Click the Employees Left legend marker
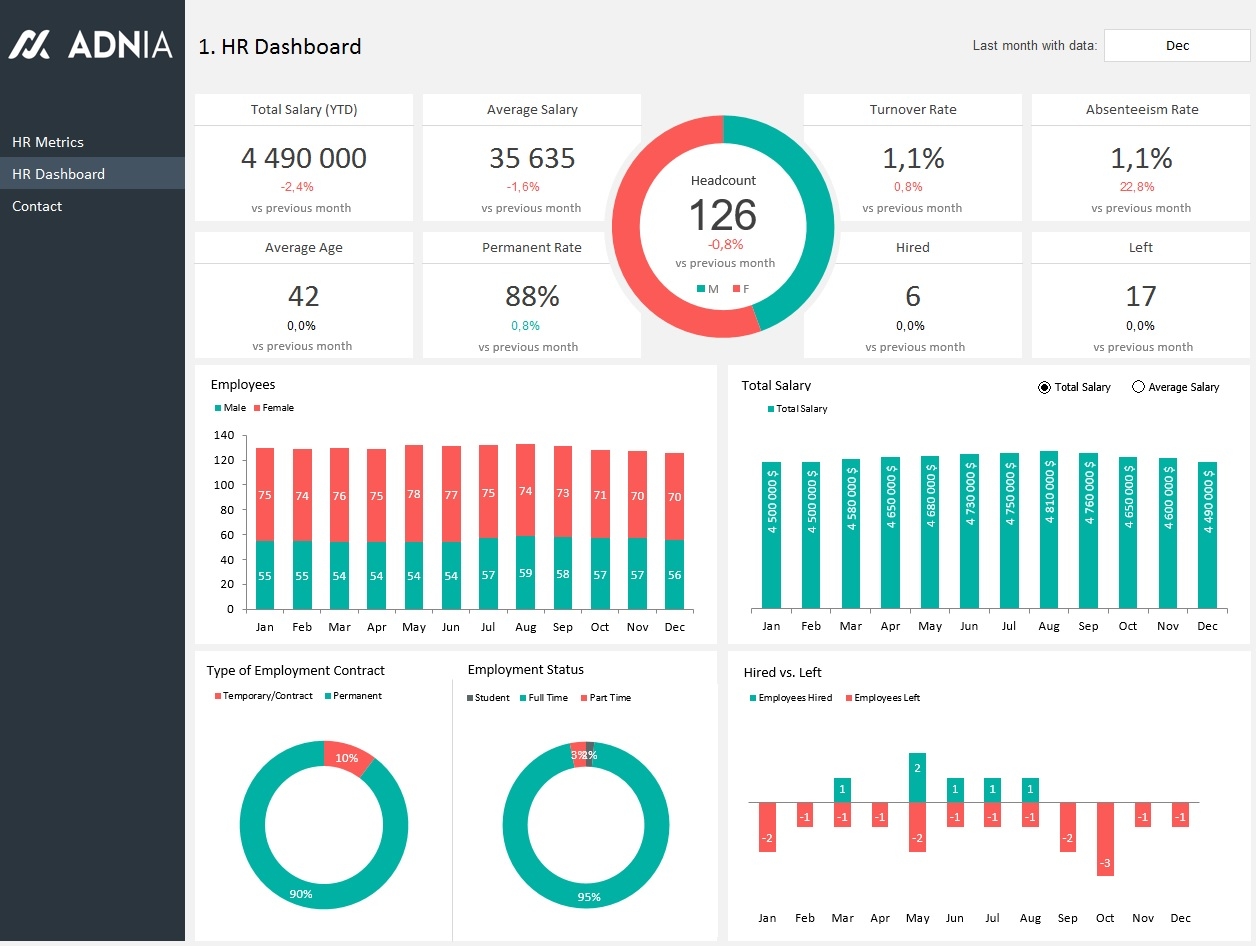Image resolution: width=1256 pixels, height=946 pixels. [848, 697]
